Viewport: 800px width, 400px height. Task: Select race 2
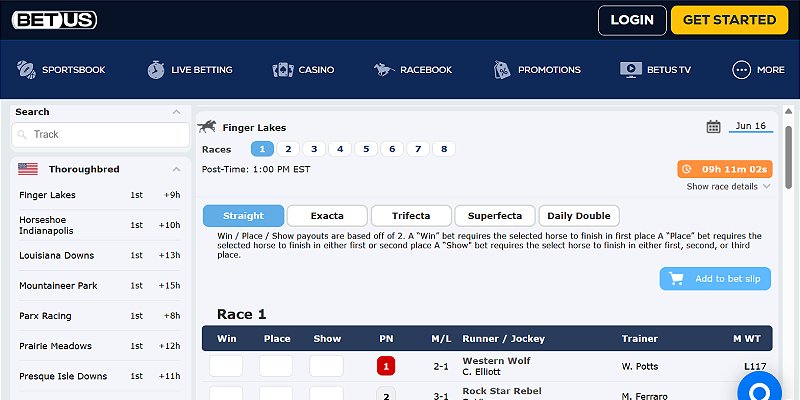click(288, 149)
